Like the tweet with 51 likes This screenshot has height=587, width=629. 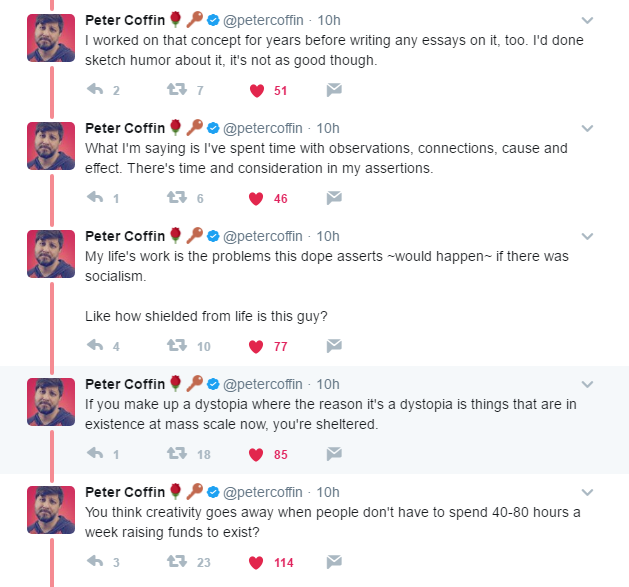coord(256,91)
